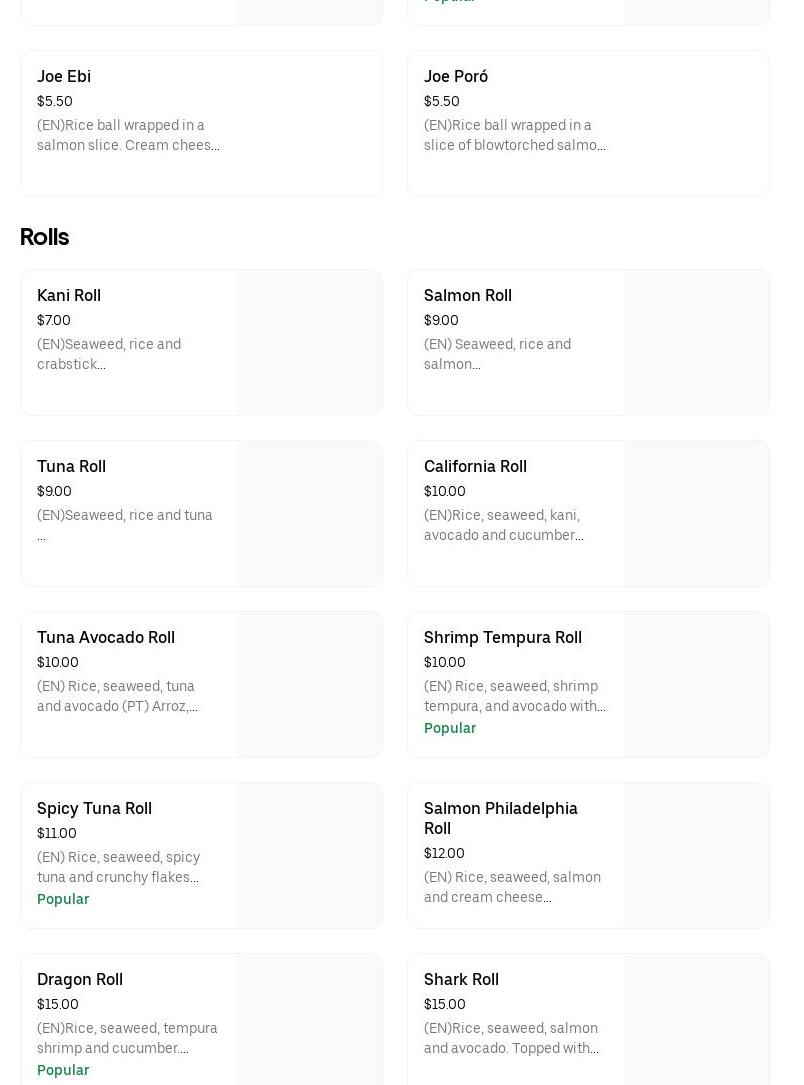Choose the Shrimp Tempura Roll title
This screenshot has width=804, height=1085.
pyautogui.click(x=502, y=638)
